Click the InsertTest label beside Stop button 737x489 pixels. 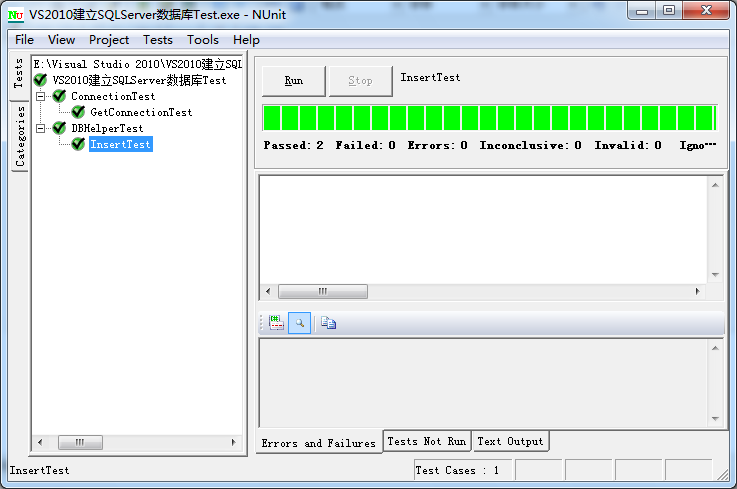pyautogui.click(x=430, y=78)
